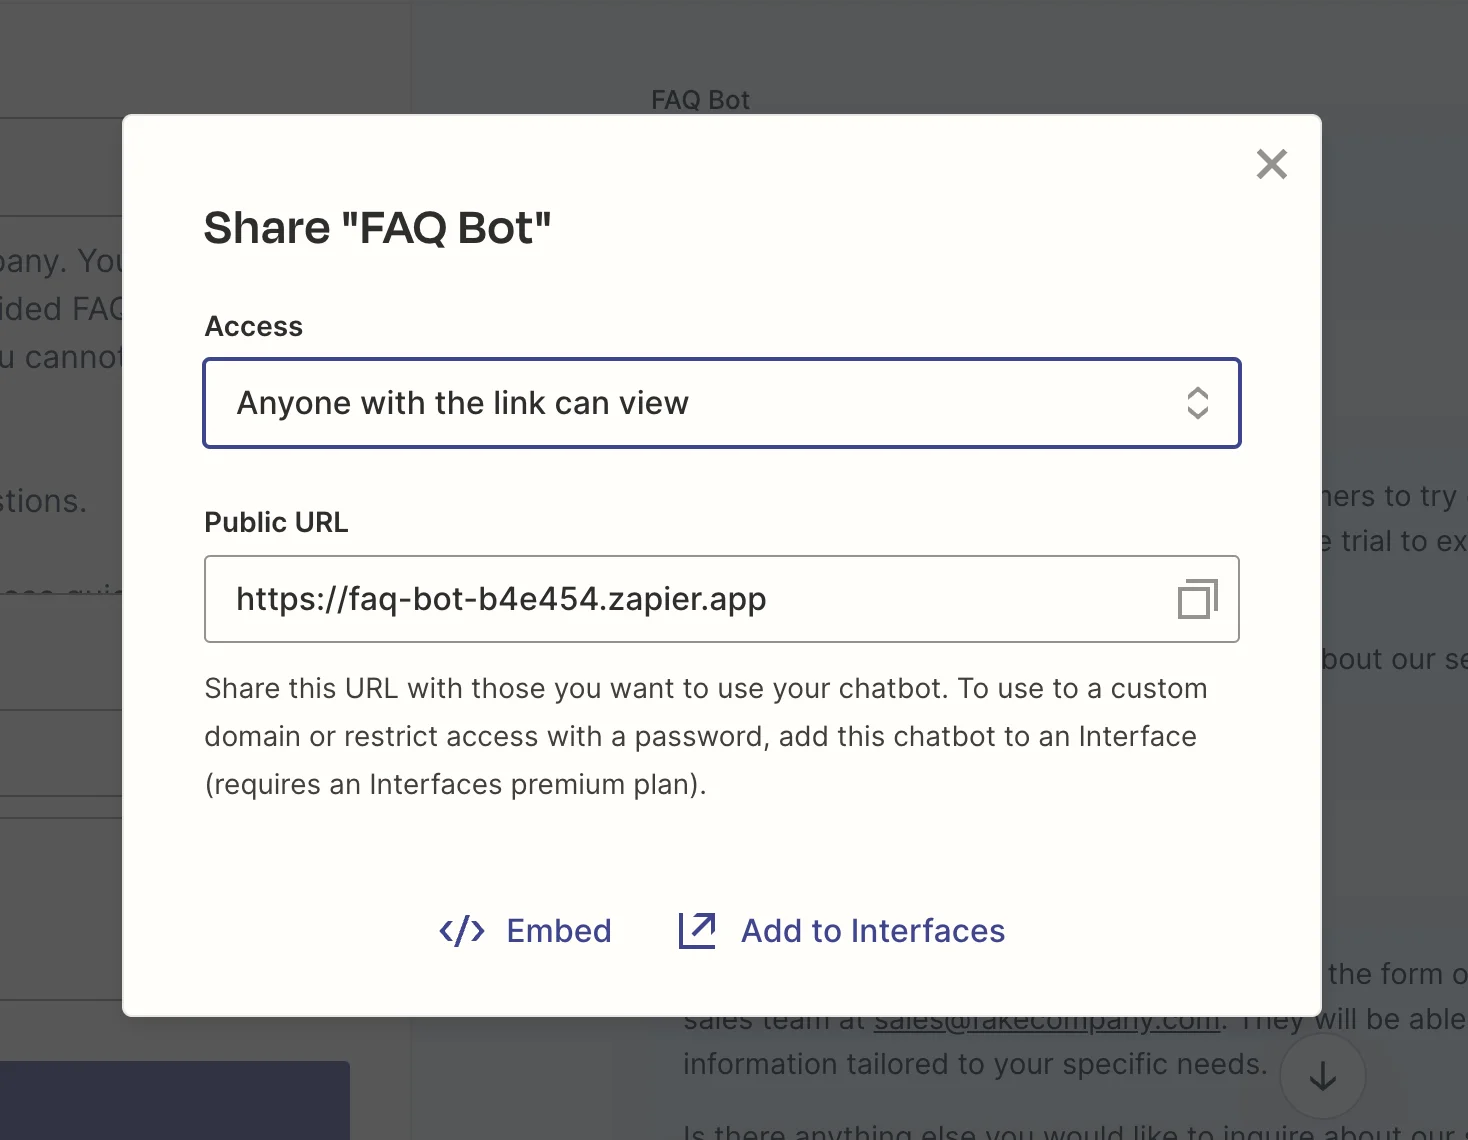
Task: Click the help text about sharing this URL
Action: pos(706,736)
